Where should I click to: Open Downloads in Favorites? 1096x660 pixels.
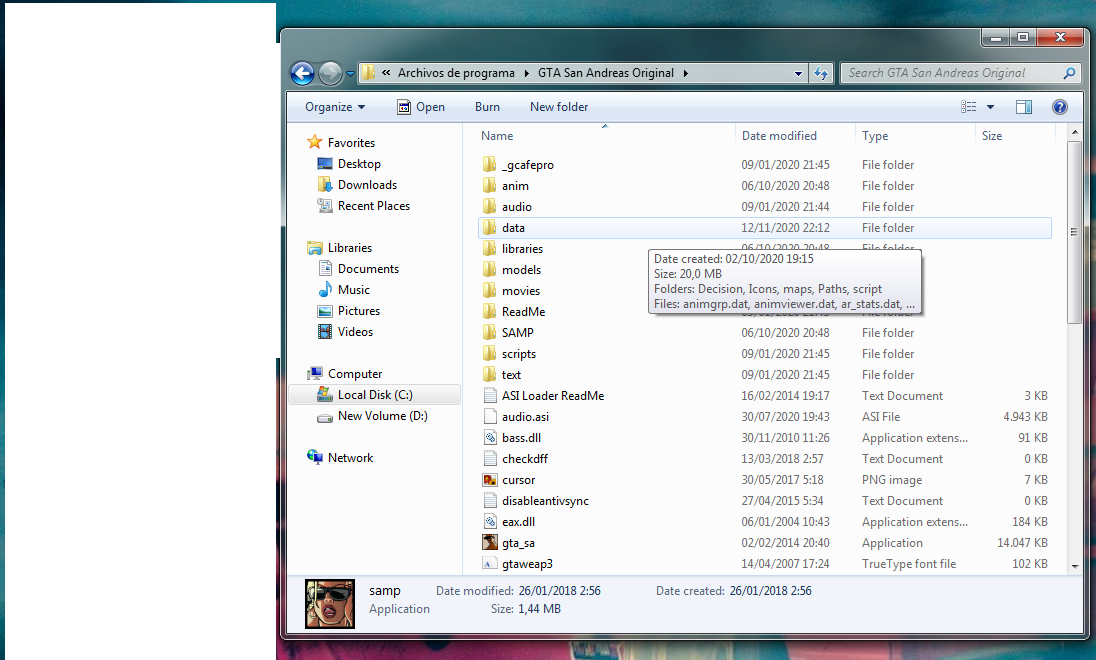coord(367,185)
